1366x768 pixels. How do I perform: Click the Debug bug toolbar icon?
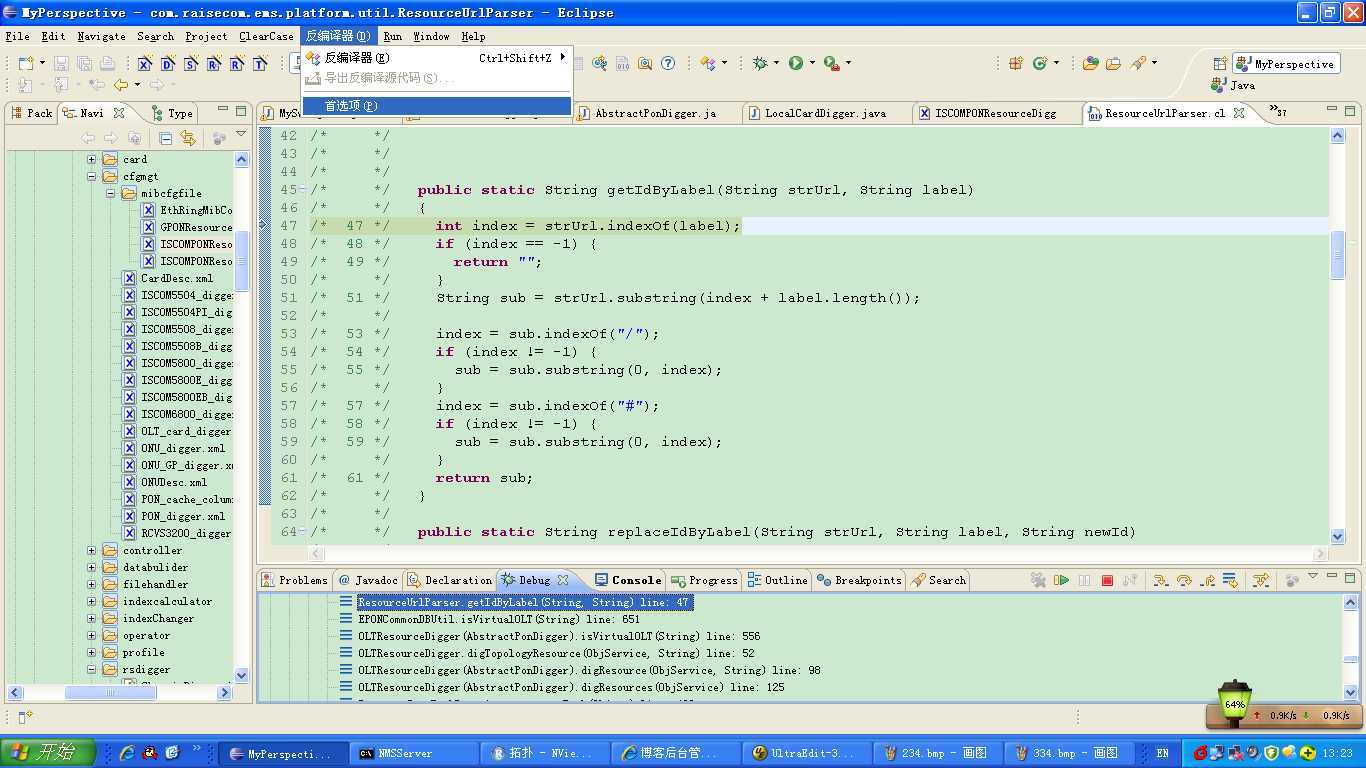click(760, 63)
